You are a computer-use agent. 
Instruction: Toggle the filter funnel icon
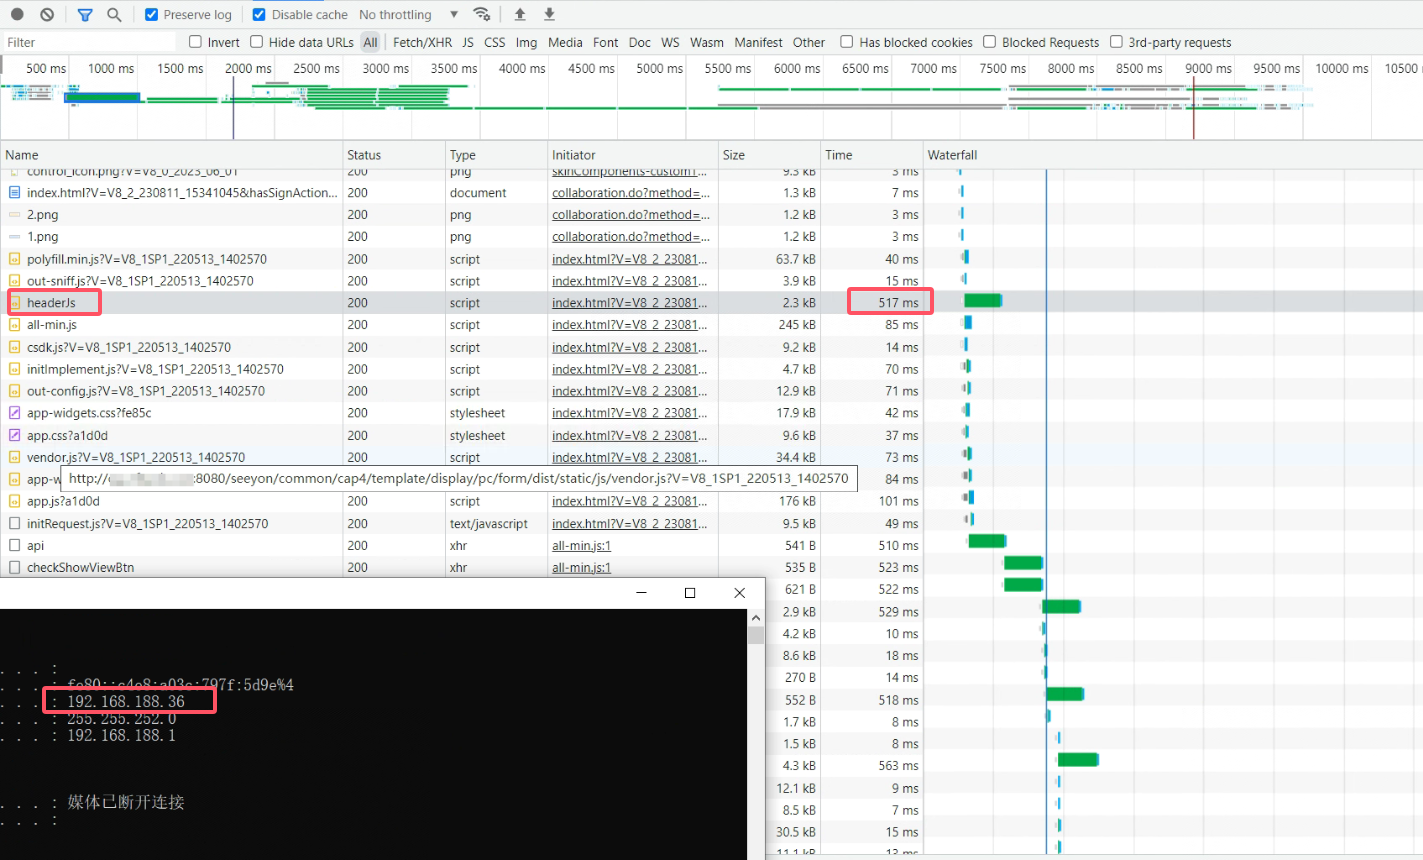[x=85, y=15]
